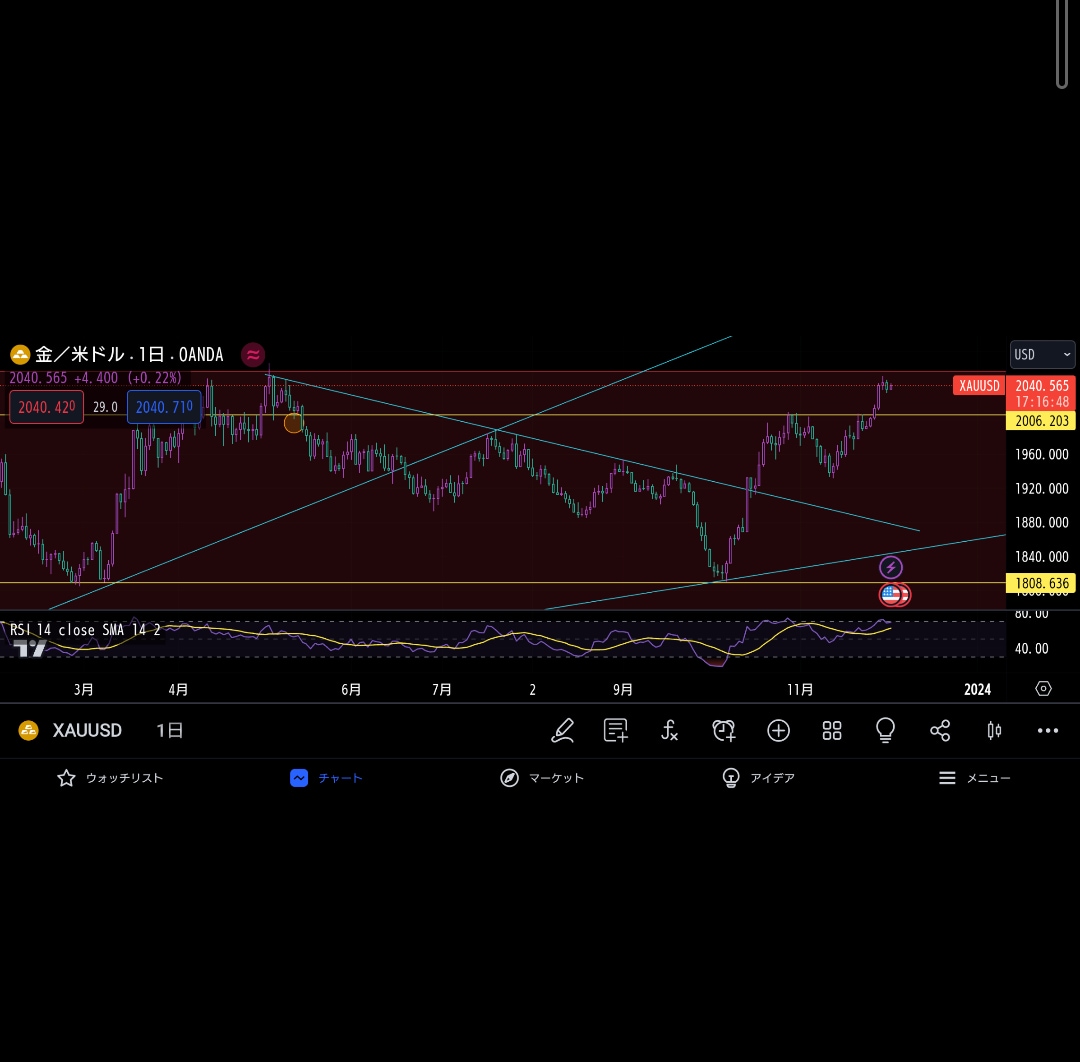Tap the 金/米ドル chart title
Viewport: 1080px width, 1062px height.
(129, 355)
